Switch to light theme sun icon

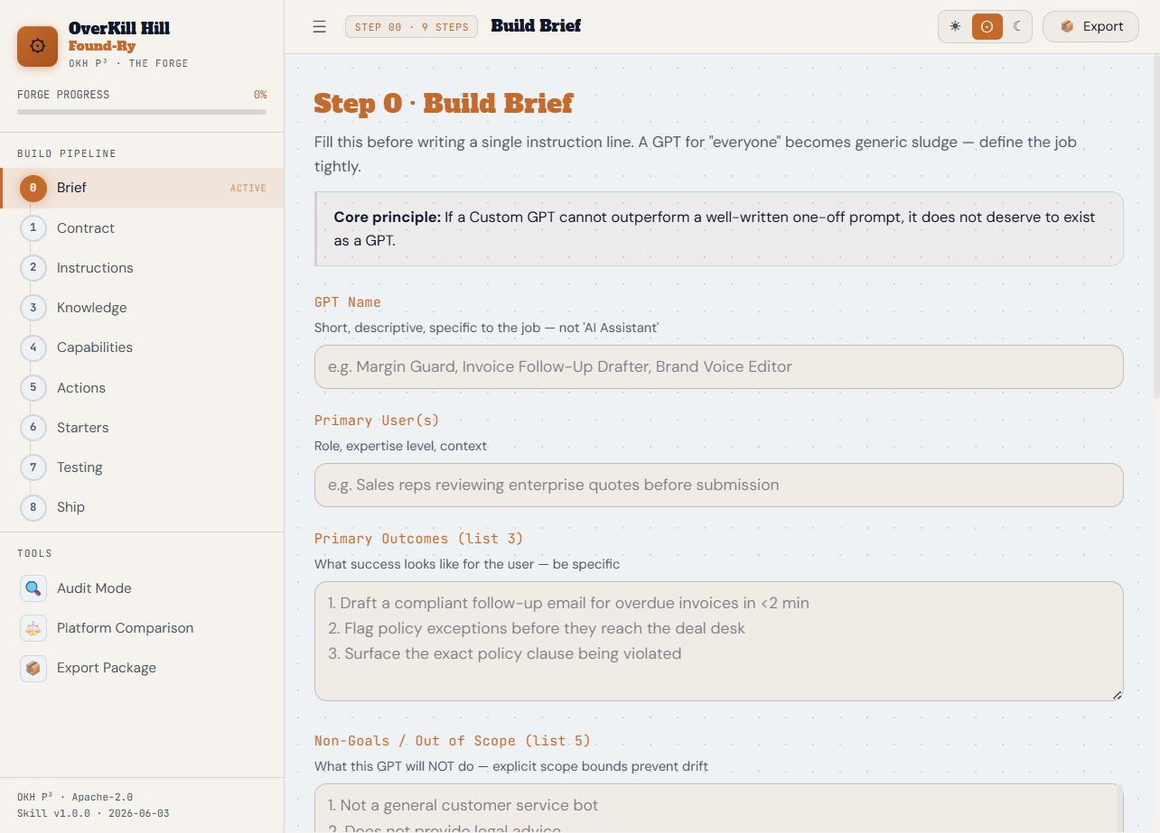tap(955, 27)
